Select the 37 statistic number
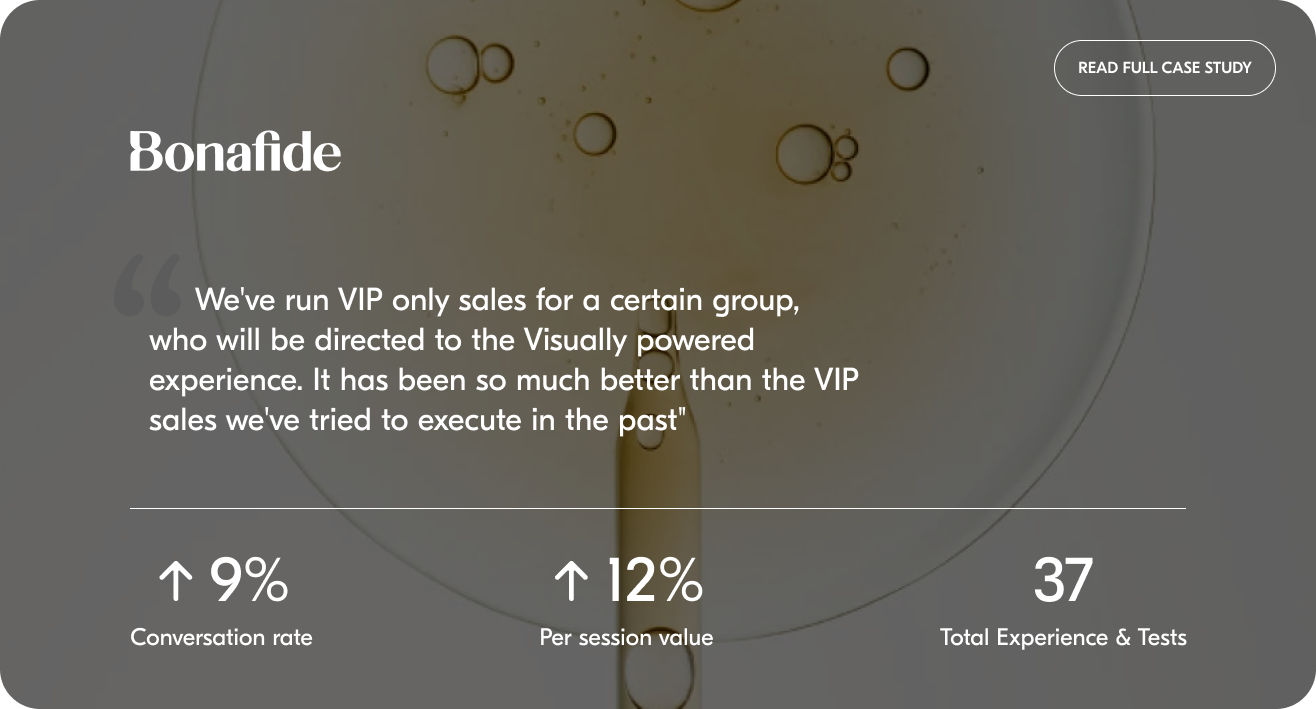The image size is (1316, 709). pos(1062,581)
